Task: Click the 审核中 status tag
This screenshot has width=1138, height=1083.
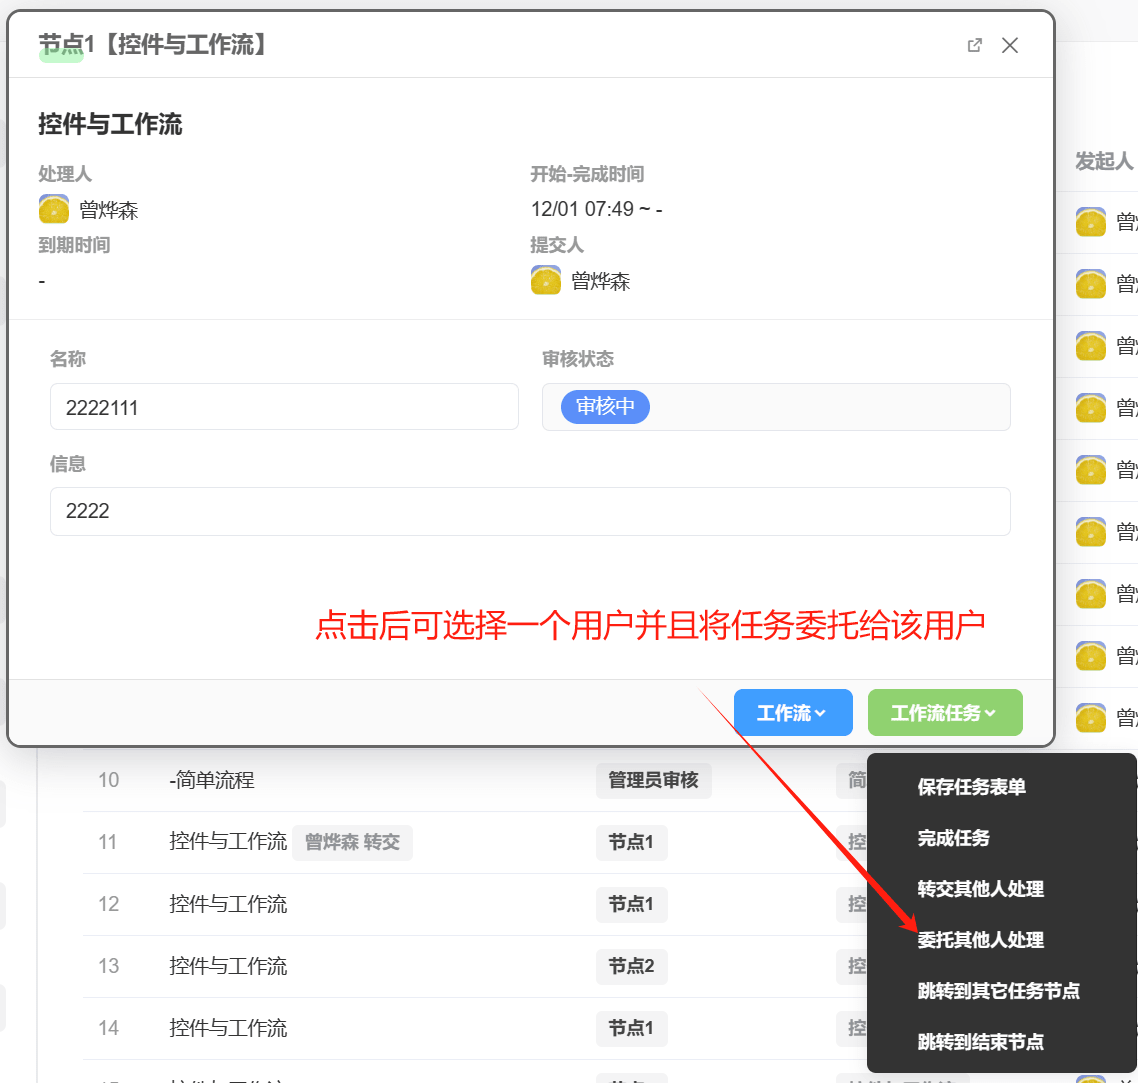Action: coord(605,406)
